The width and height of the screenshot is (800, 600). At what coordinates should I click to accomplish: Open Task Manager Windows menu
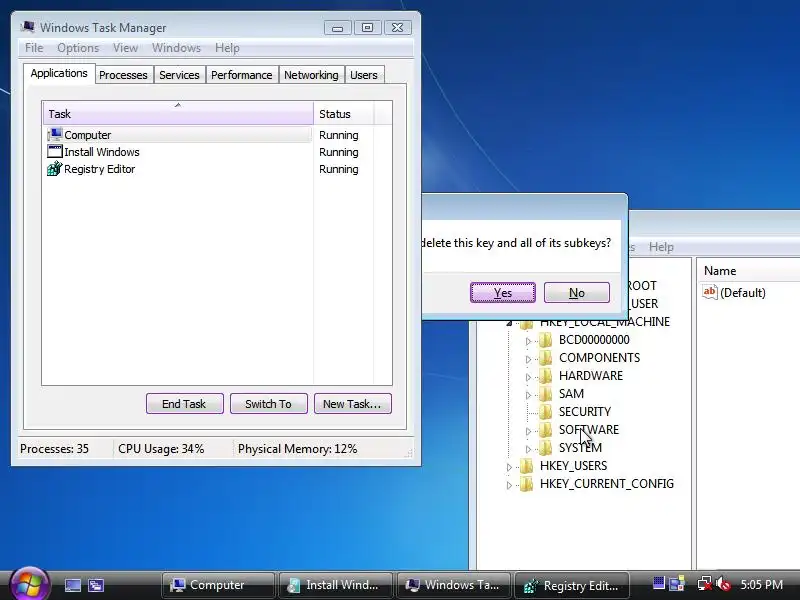click(176, 48)
